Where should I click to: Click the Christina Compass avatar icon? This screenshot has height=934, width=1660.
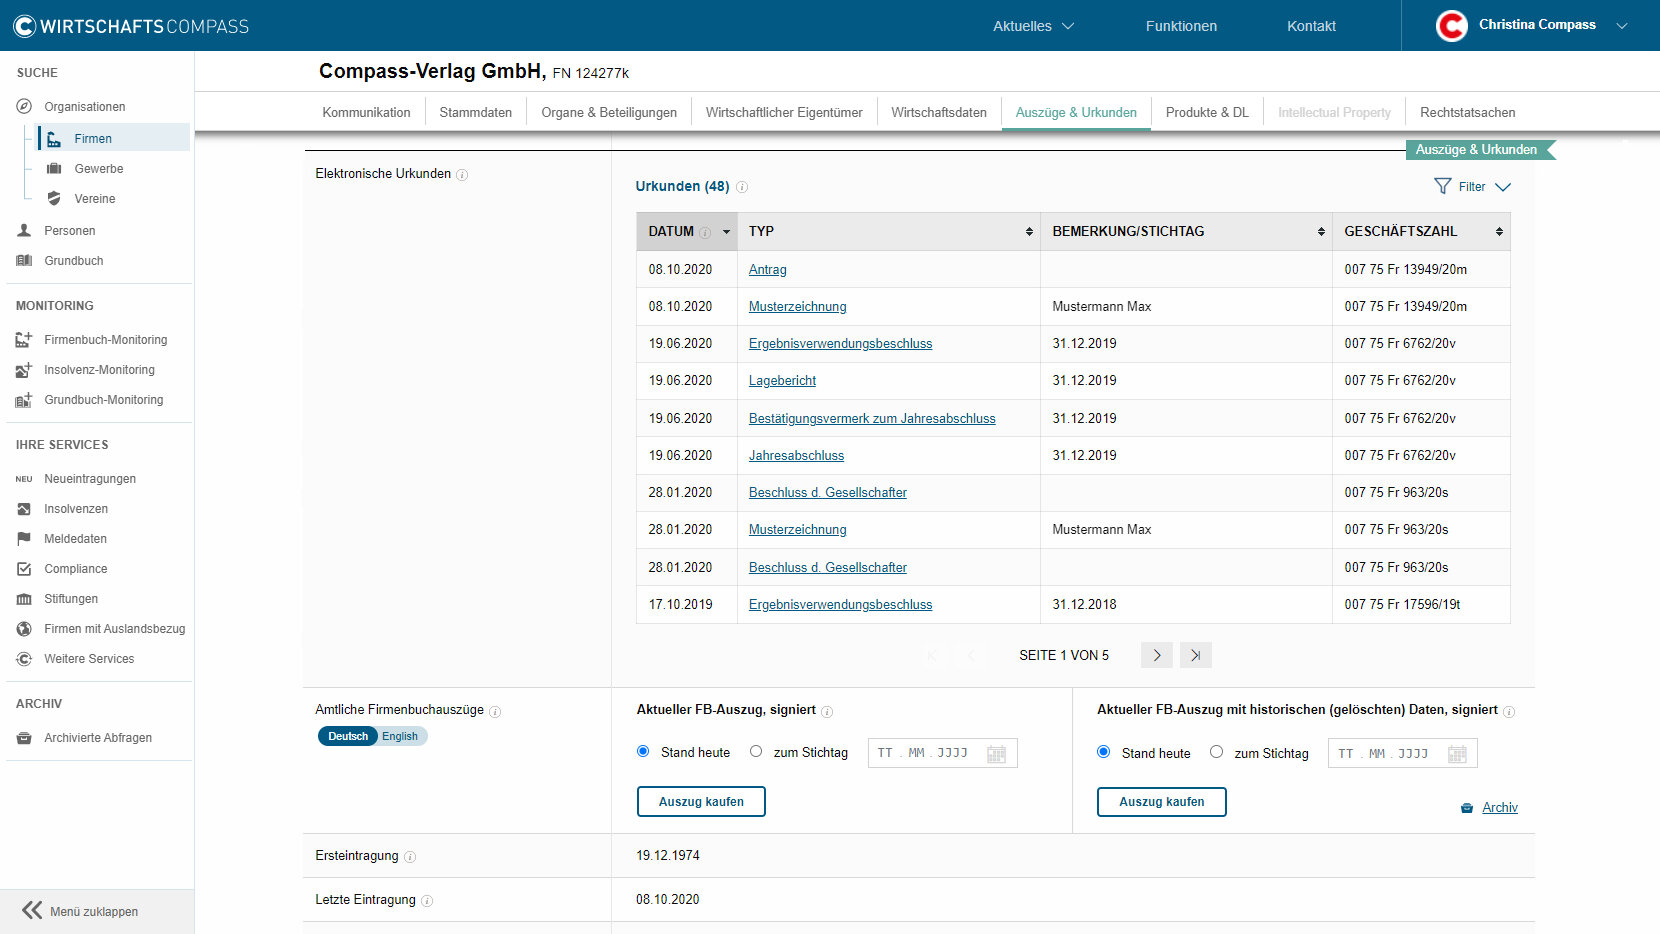click(1451, 25)
